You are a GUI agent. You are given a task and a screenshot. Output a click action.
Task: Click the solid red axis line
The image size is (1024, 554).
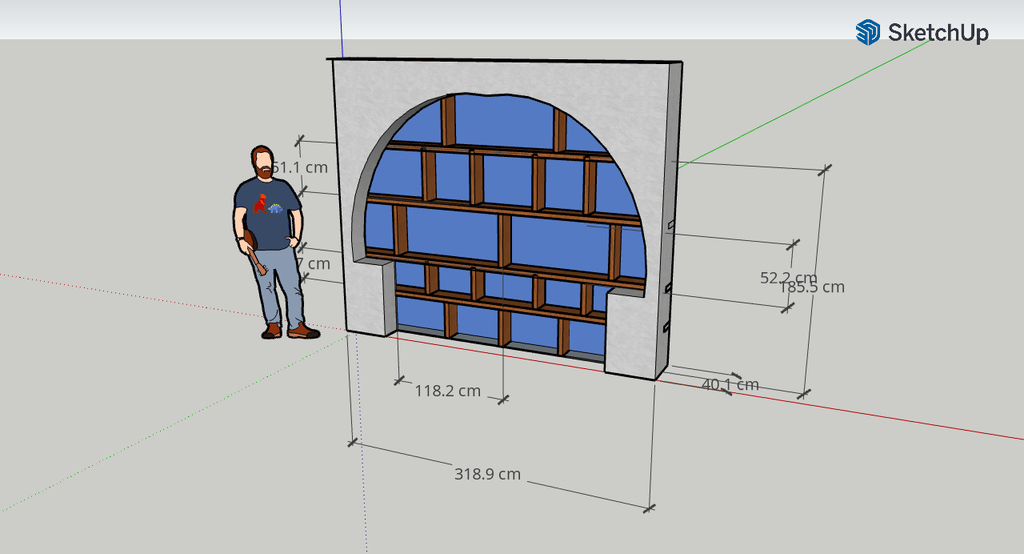coord(900,418)
